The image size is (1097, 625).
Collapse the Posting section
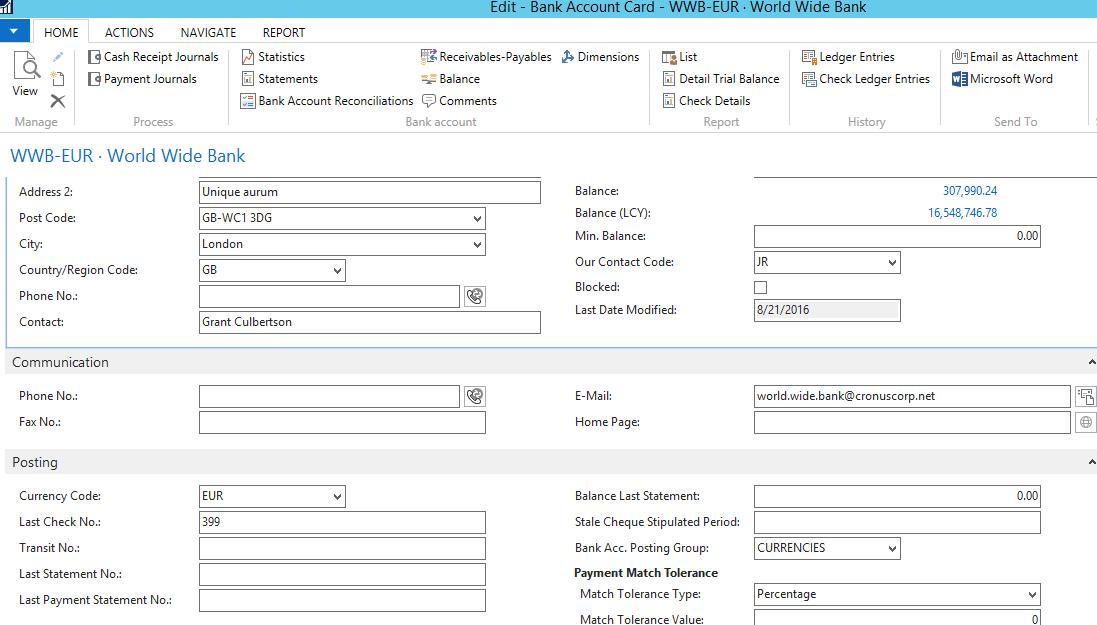(x=1091, y=463)
